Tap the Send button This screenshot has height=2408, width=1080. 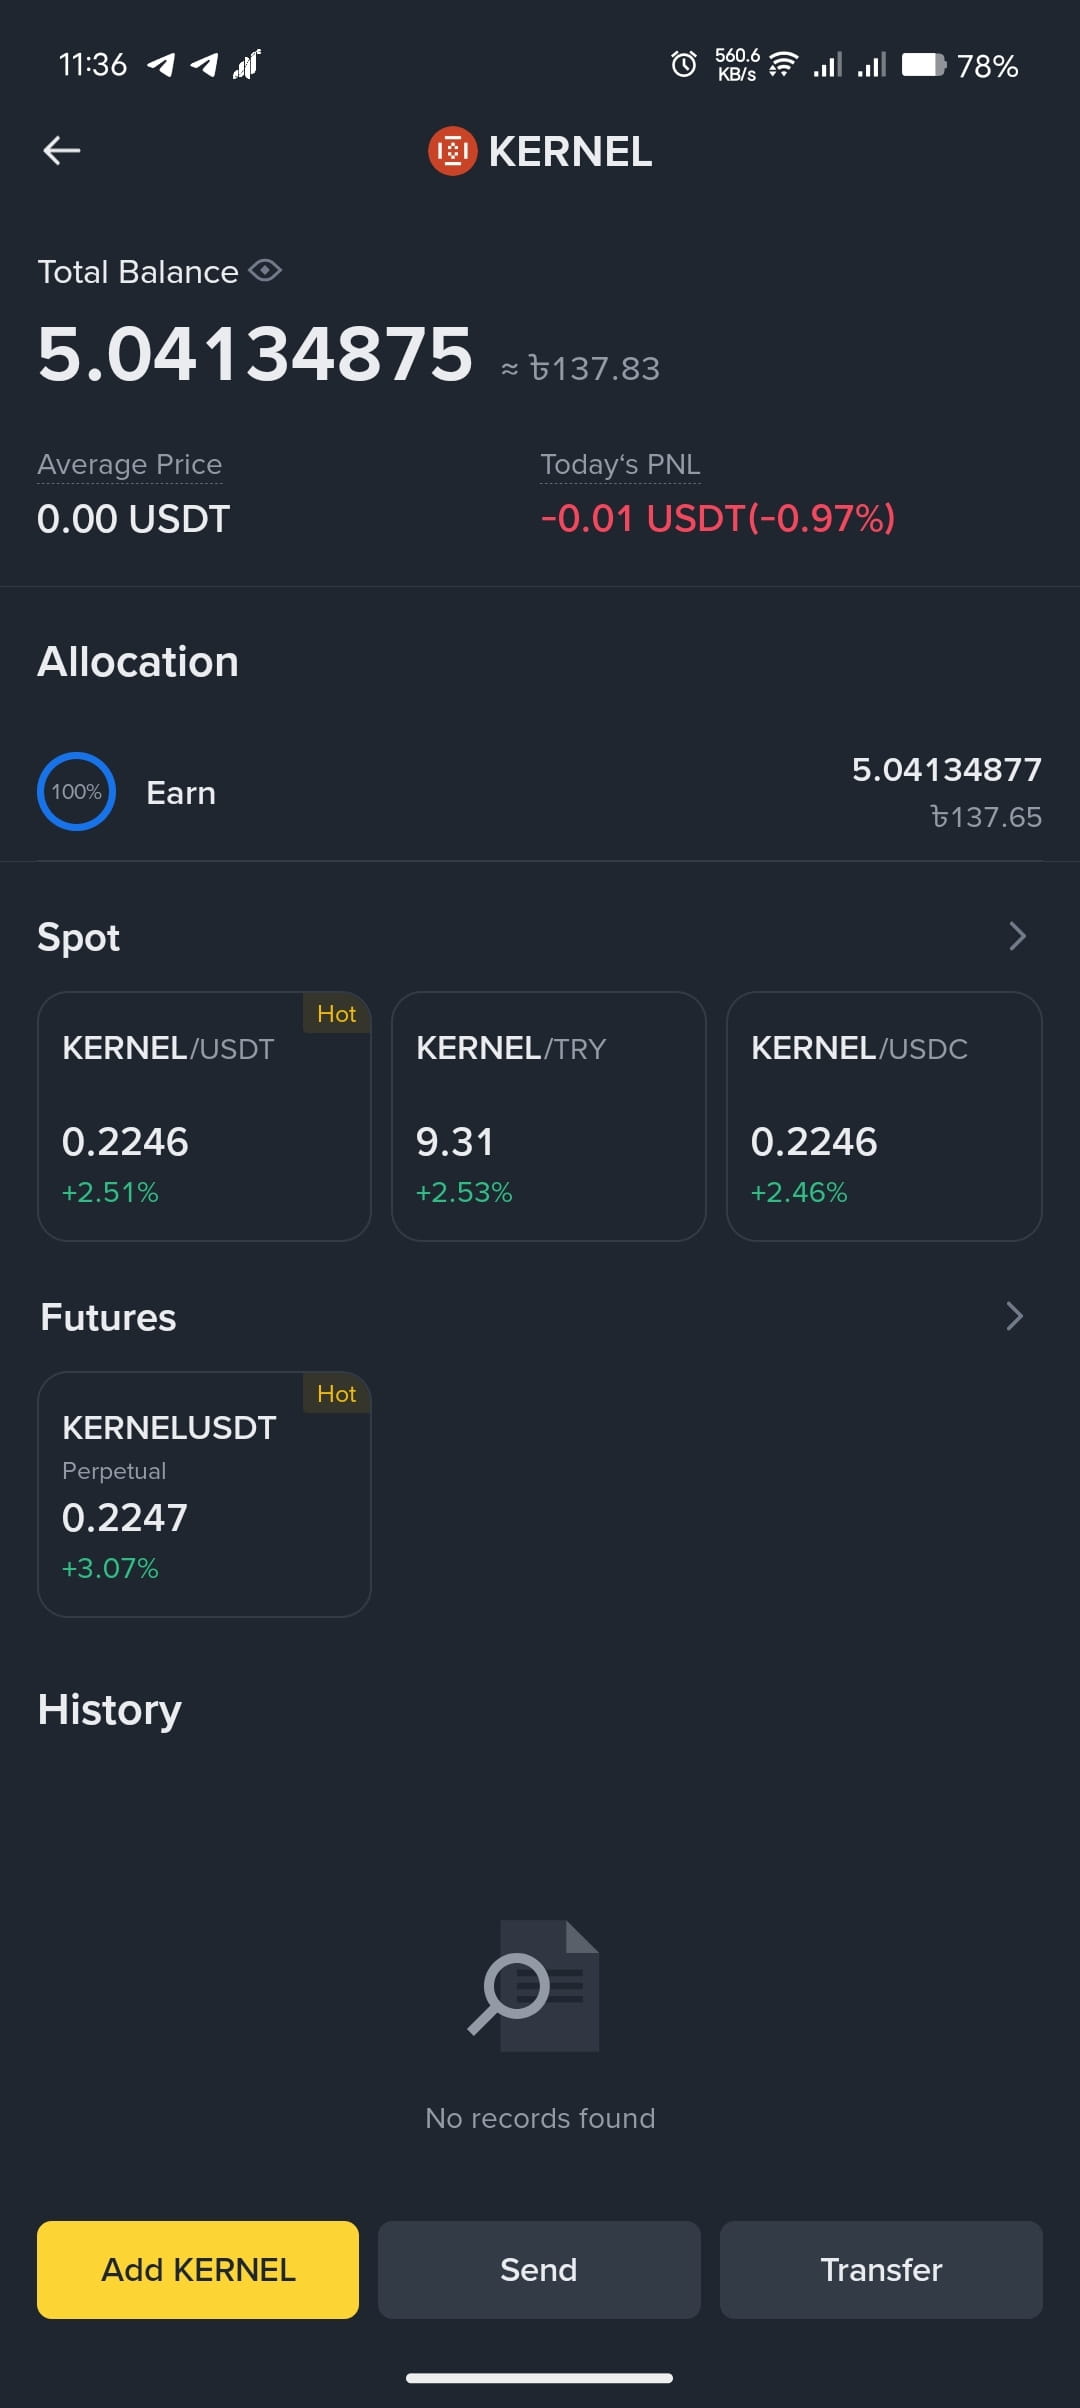coord(539,2270)
